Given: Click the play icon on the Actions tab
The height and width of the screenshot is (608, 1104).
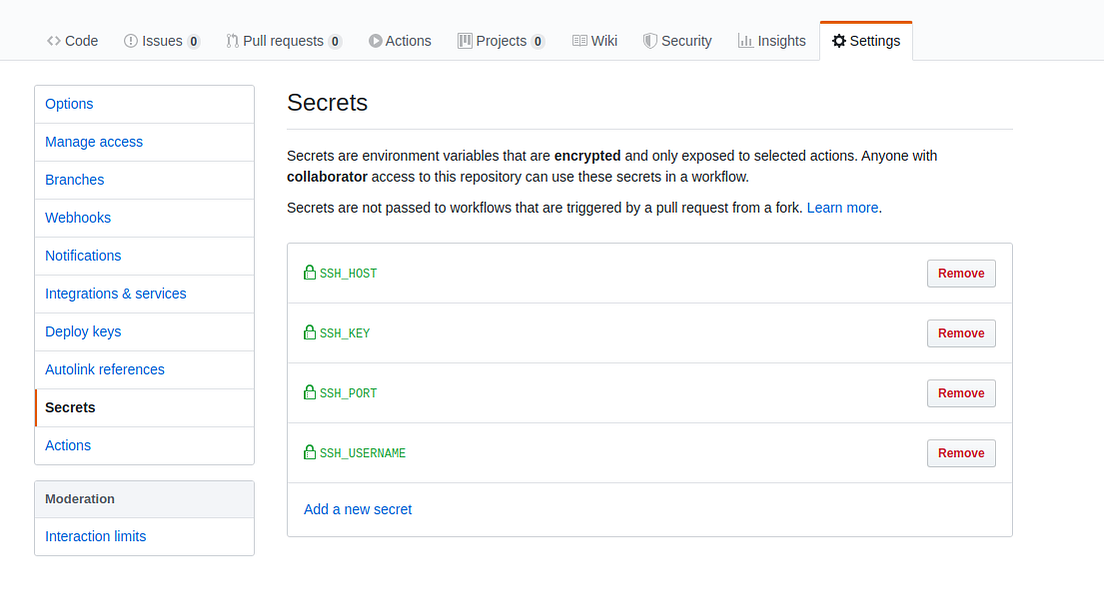Looking at the screenshot, I should coord(373,40).
